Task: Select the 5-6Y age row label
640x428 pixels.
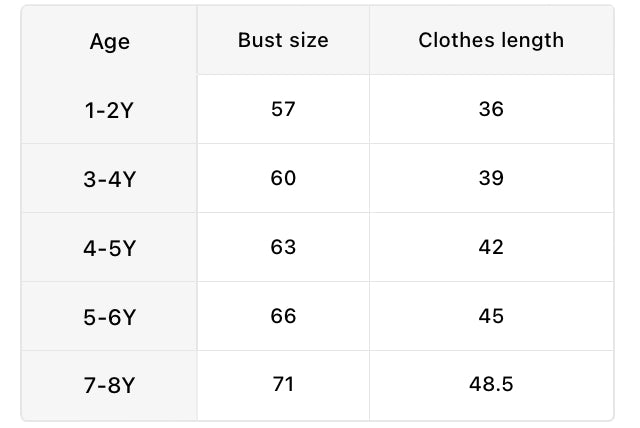Action: click(110, 317)
